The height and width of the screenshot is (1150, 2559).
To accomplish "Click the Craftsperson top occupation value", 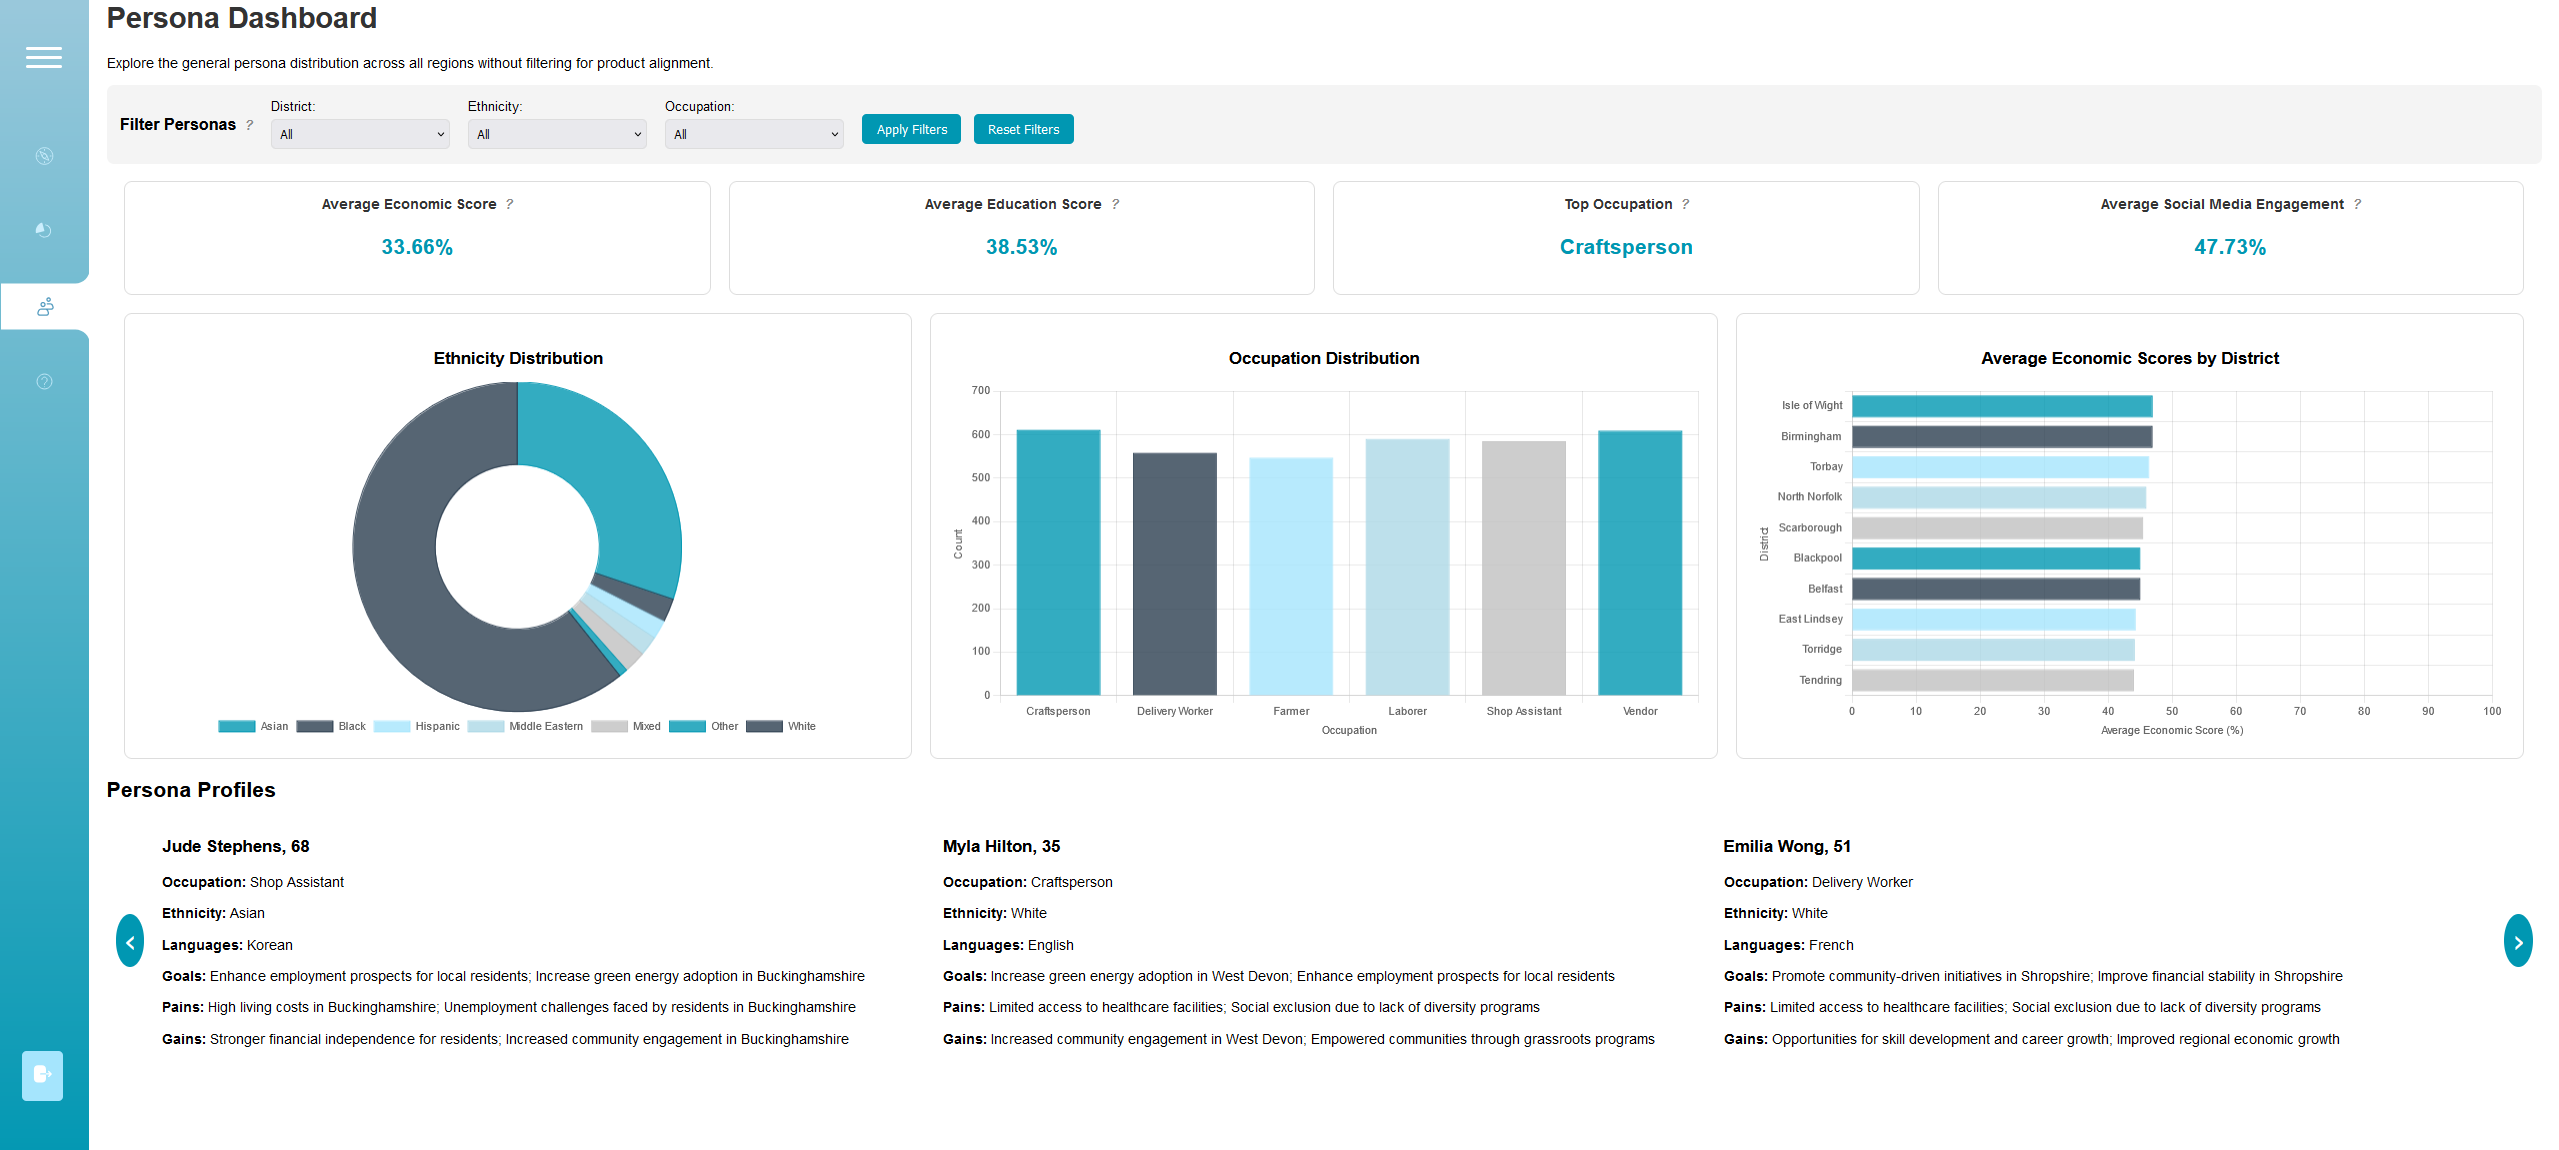I will coord(1626,247).
